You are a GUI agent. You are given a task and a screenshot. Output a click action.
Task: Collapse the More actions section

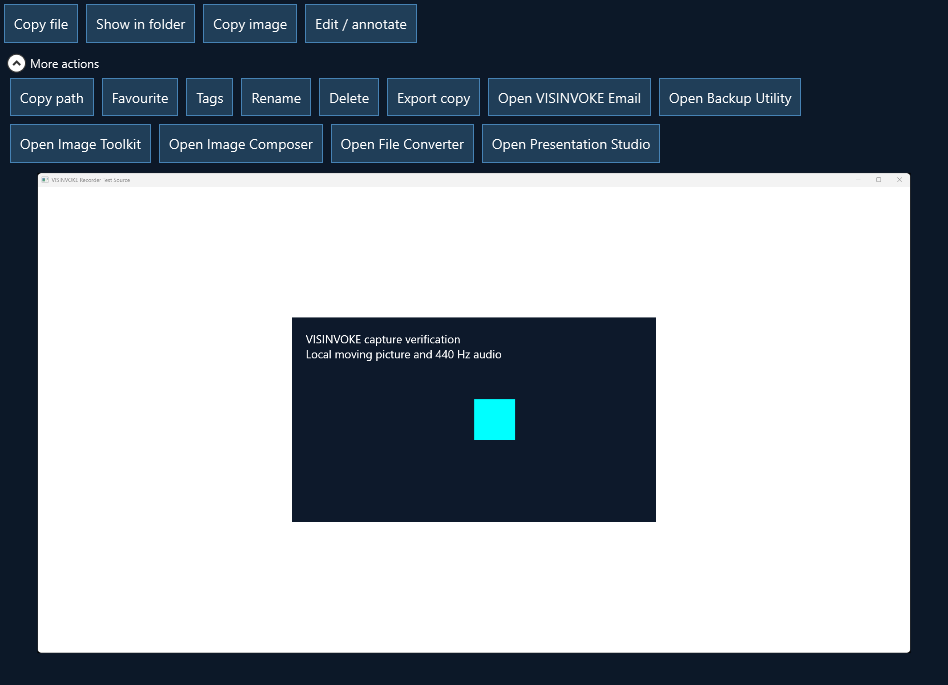(16, 63)
